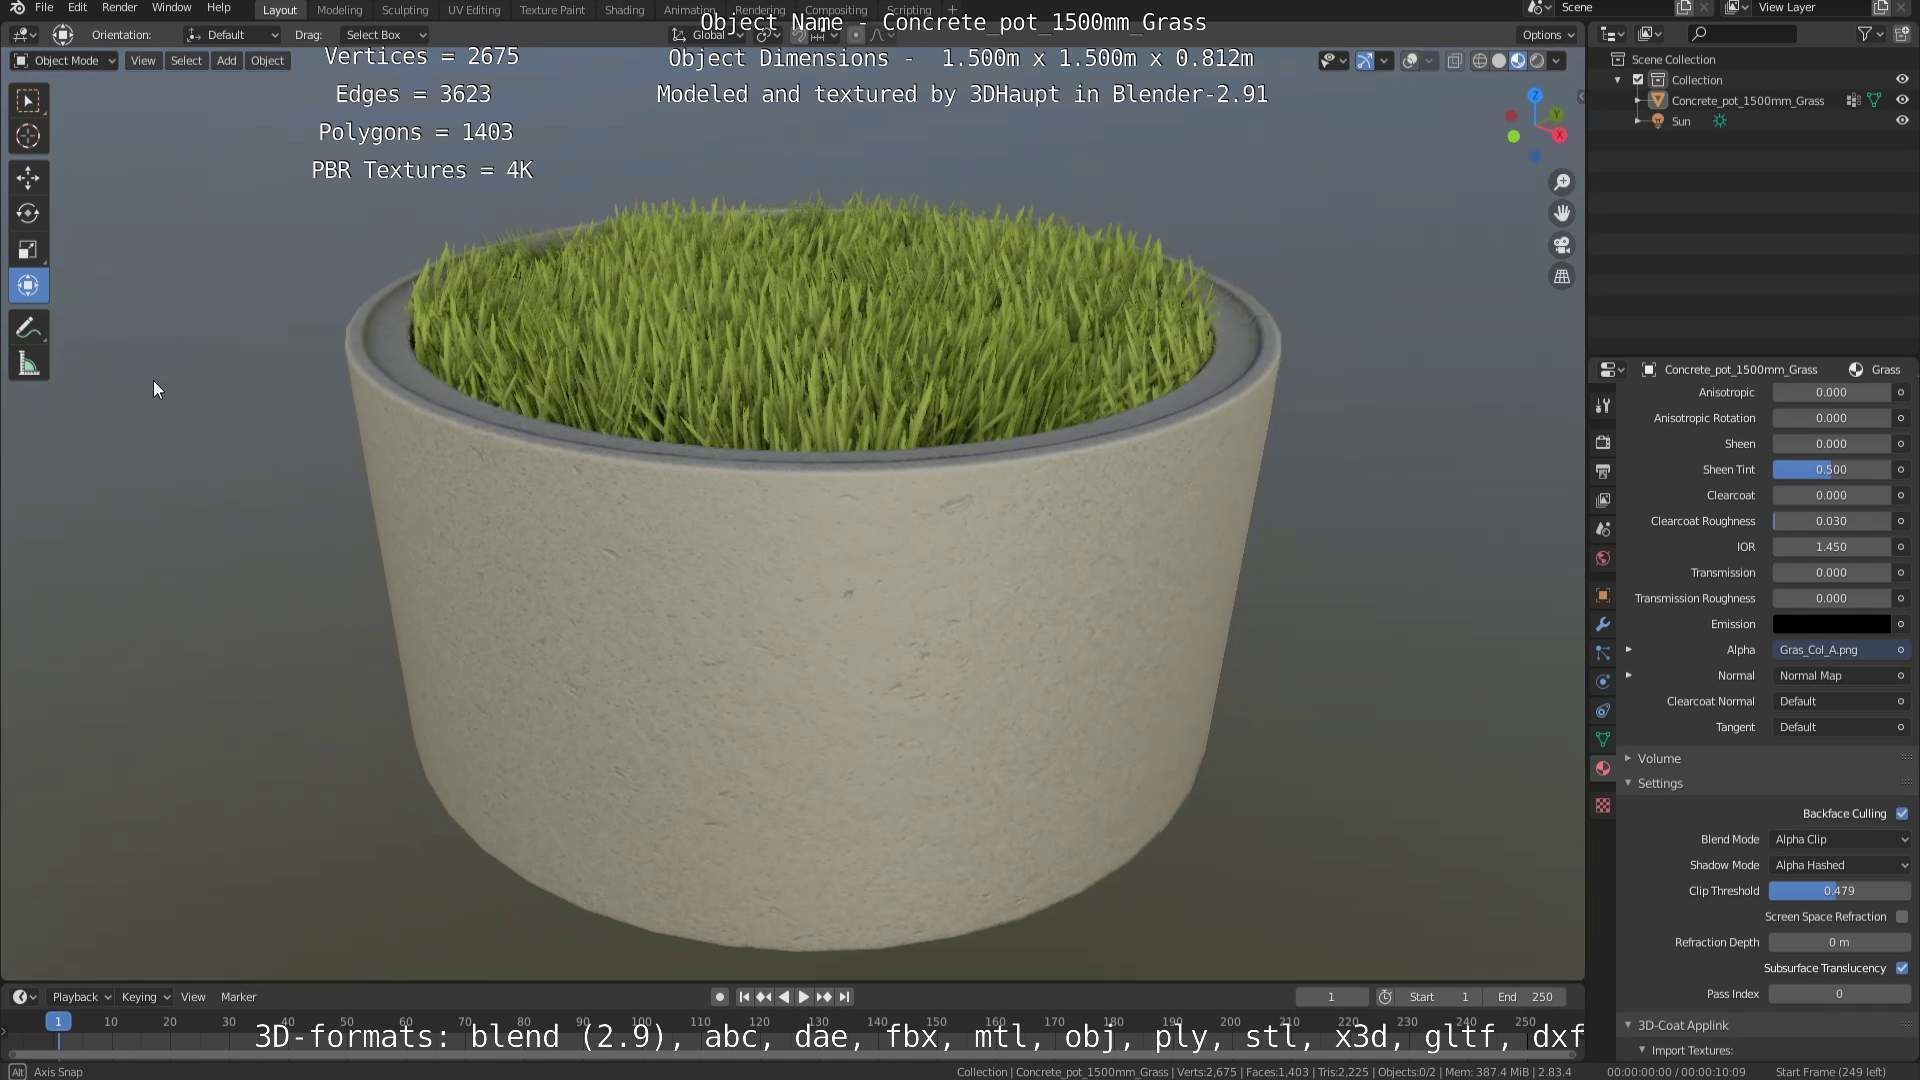Open Blend Mode Alpha Clip dropdown
The height and width of the screenshot is (1080, 1920).
(1840, 840)
